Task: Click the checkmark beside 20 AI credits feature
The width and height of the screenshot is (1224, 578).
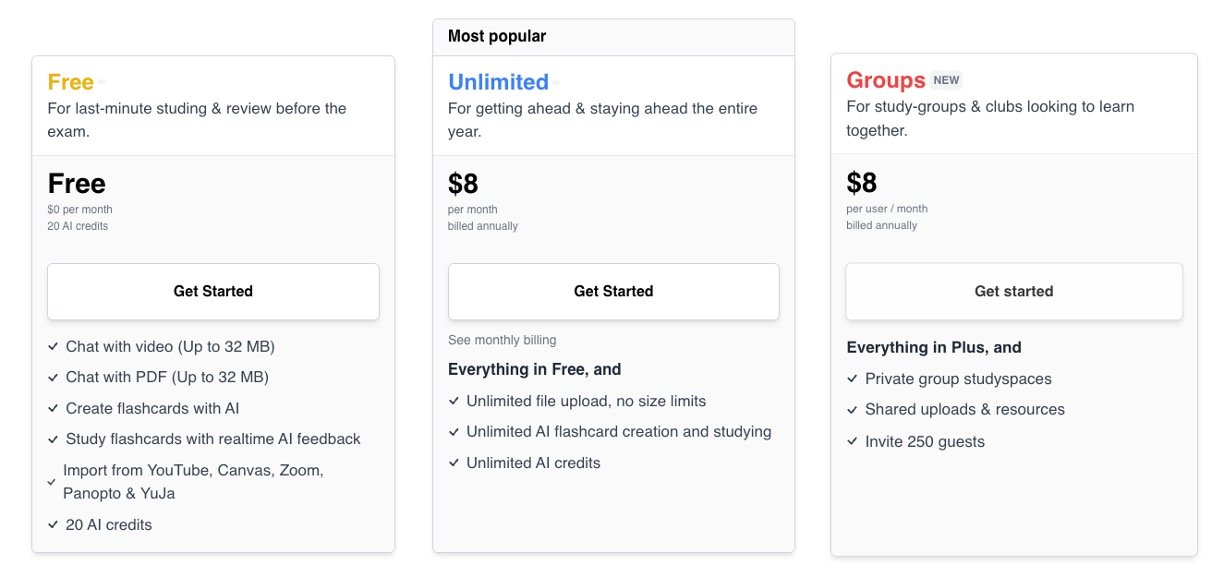Action: (x=53, y=525)
